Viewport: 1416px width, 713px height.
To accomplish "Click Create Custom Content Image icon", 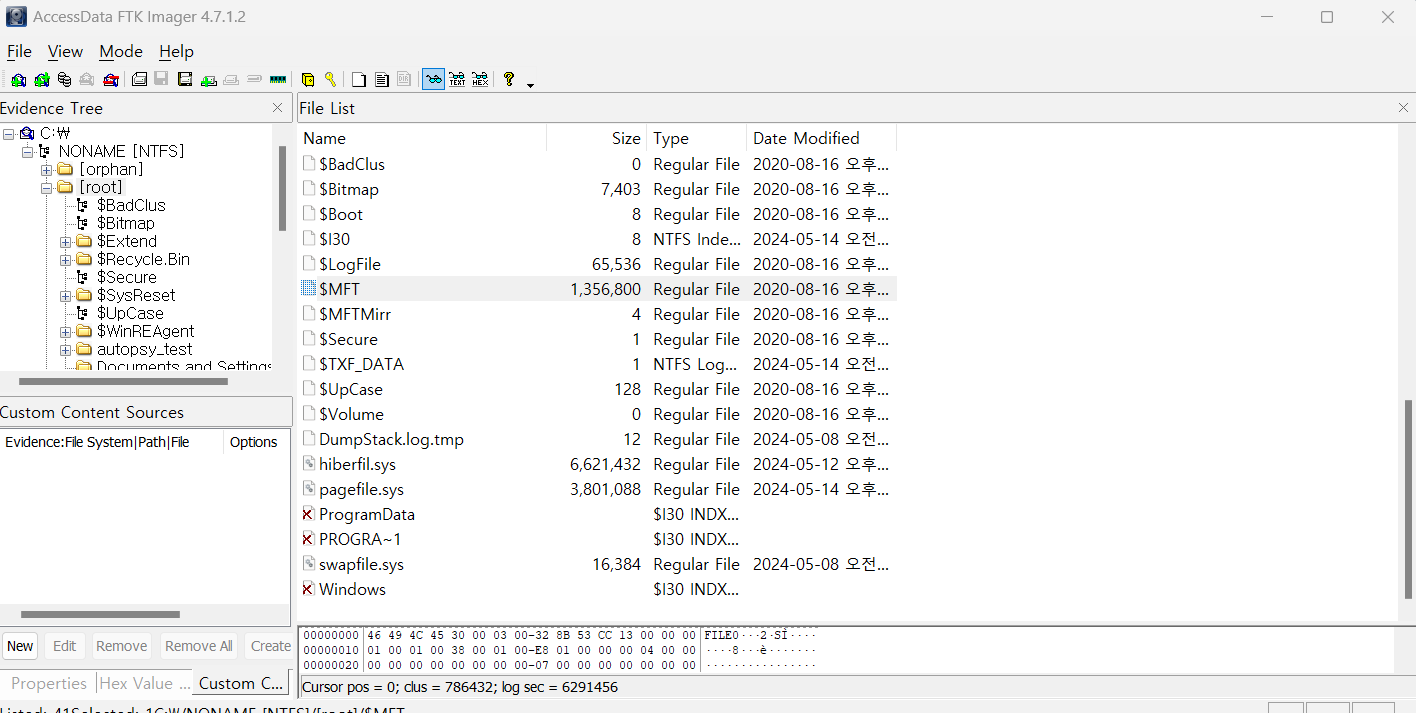I will tap(231, 79).
